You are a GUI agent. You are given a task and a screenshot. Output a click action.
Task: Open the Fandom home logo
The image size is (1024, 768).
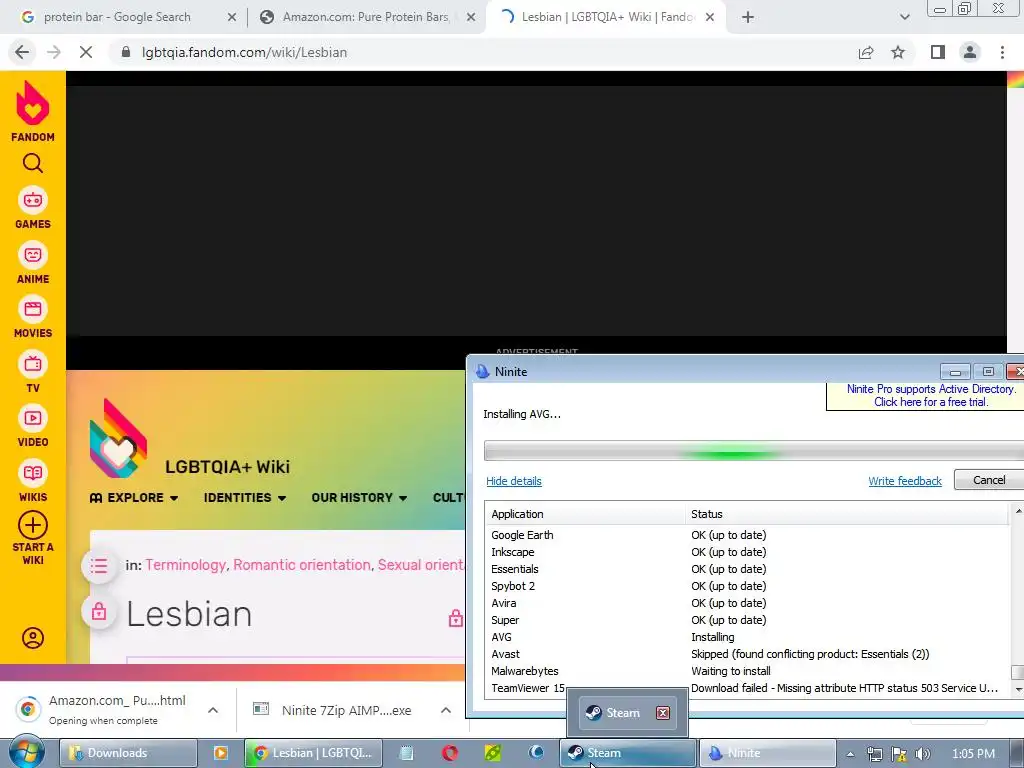[x=33, y=111]
